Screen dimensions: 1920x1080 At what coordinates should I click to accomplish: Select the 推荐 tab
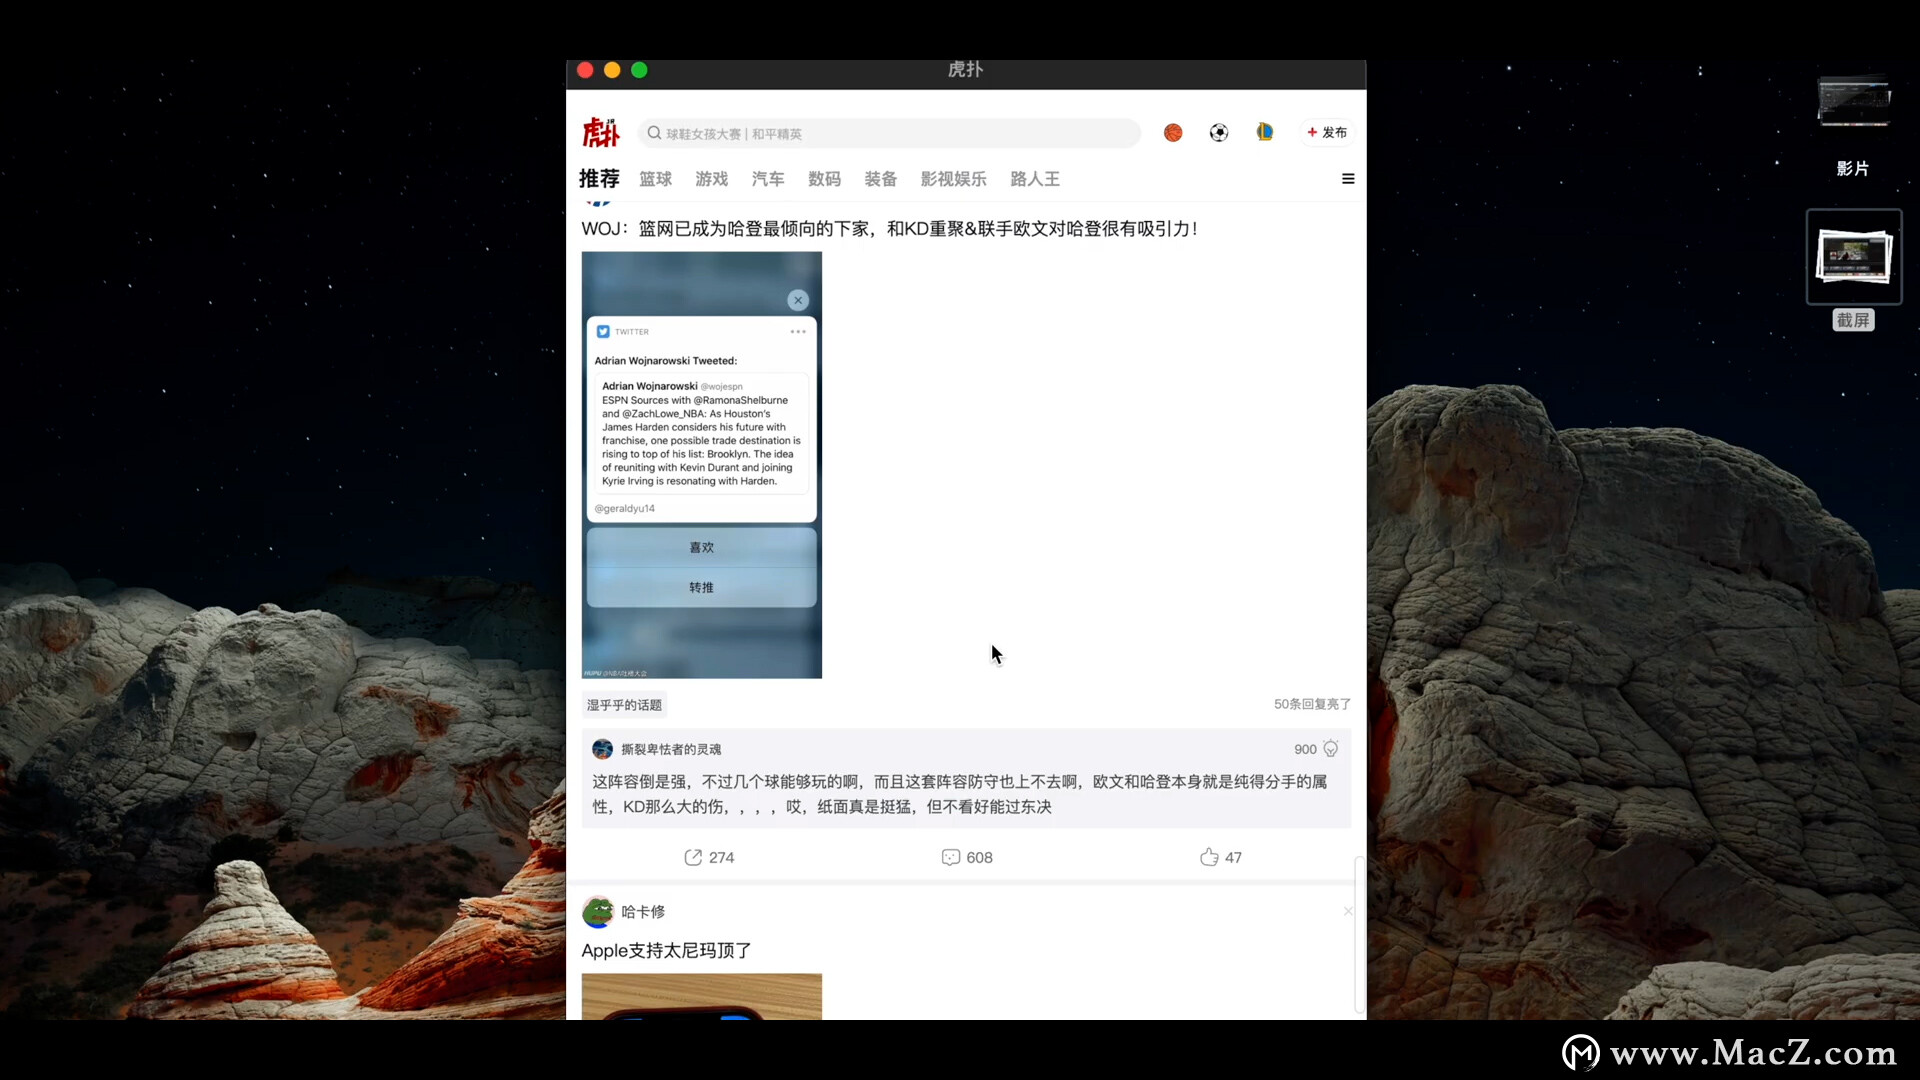(599, 179)
